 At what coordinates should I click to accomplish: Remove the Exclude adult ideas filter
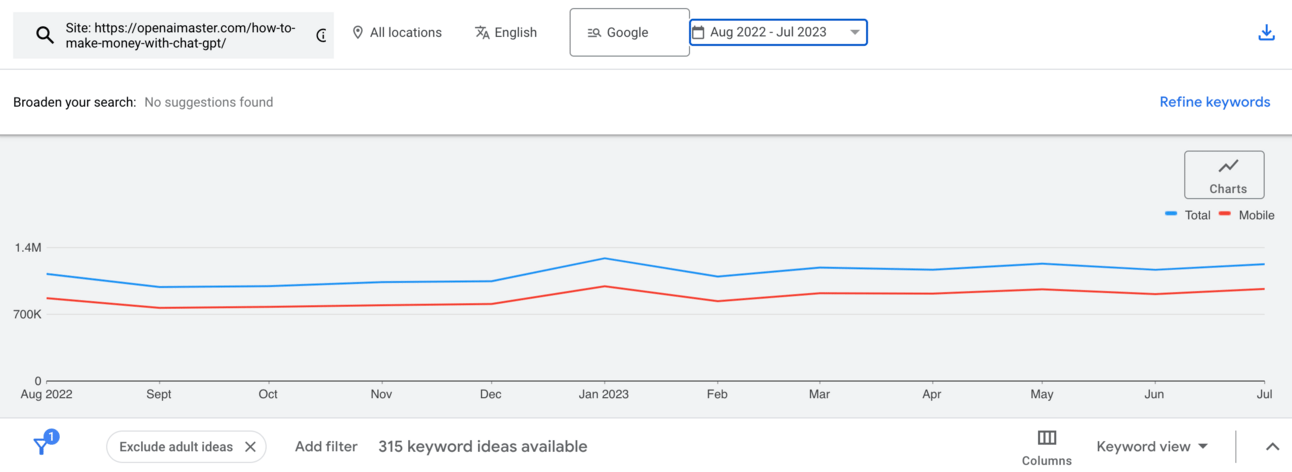pos(250,447)
